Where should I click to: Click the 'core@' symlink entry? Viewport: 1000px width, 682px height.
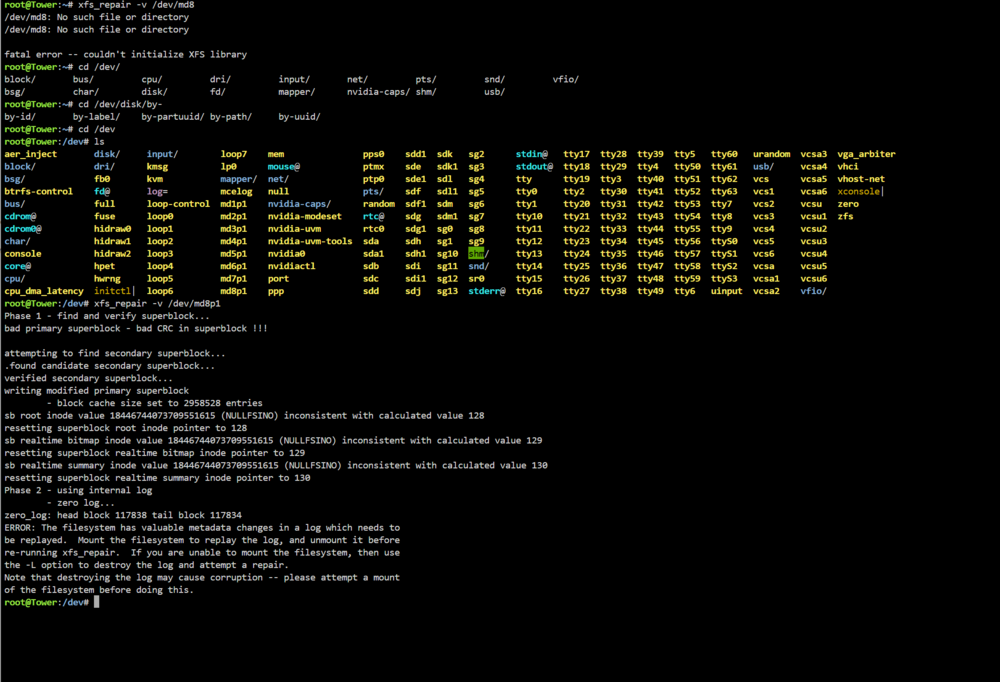[17, 266]
